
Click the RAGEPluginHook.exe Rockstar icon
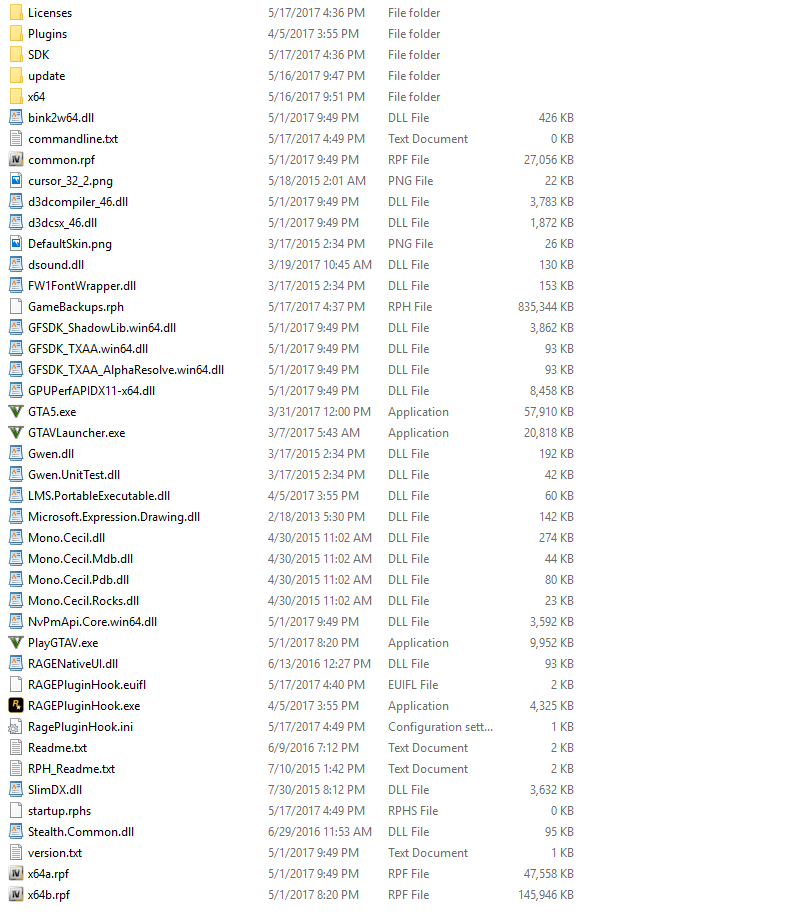pos(16,706)
